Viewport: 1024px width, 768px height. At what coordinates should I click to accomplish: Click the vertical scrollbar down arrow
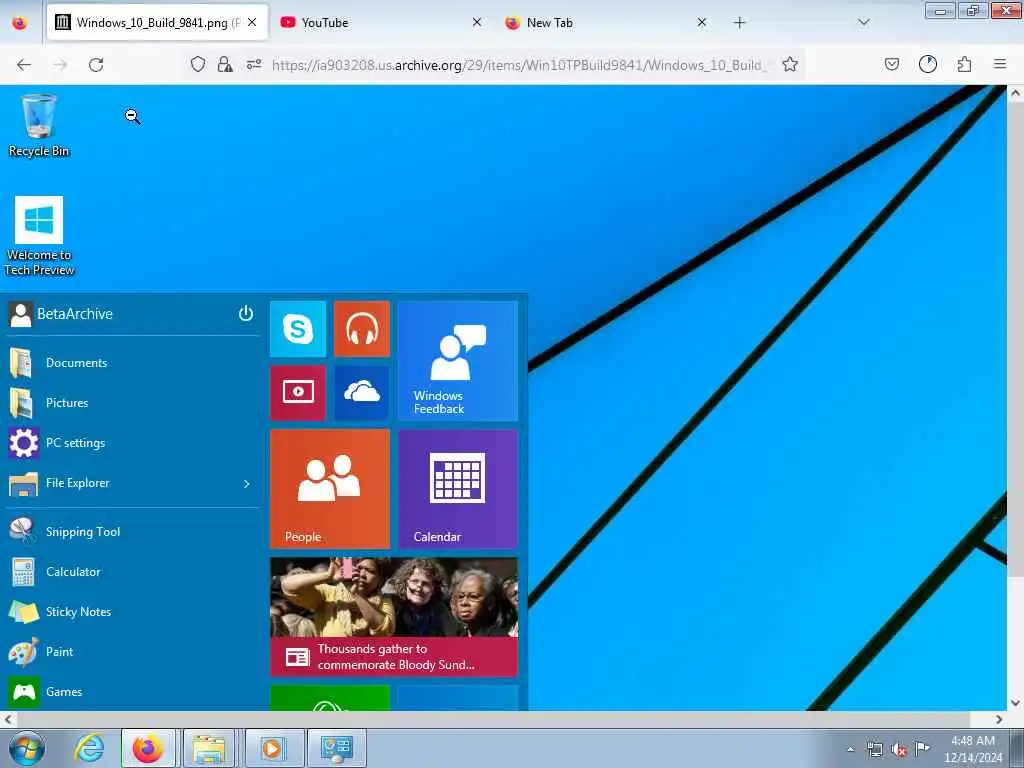(x=1016, y=703)
